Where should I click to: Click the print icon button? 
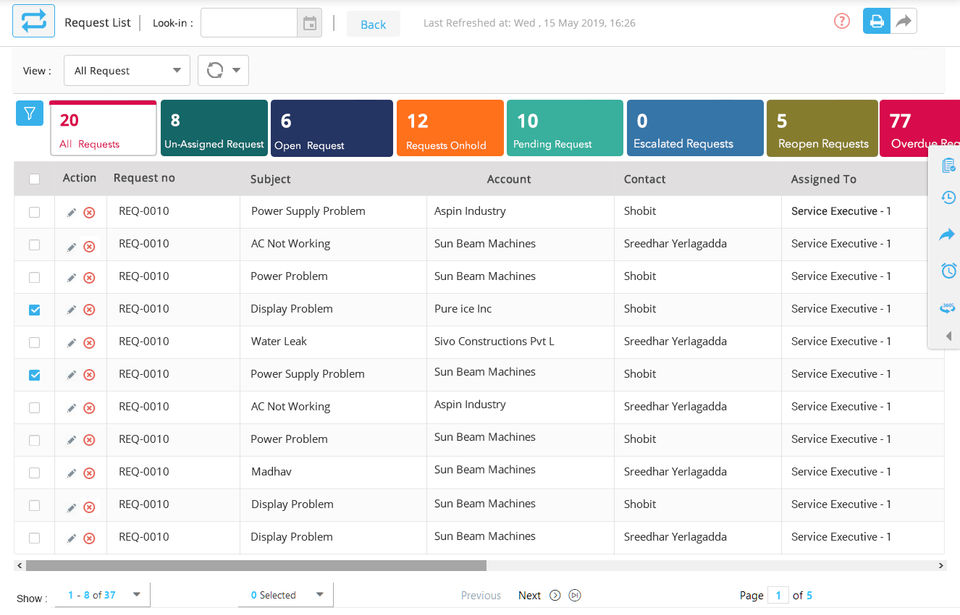point(876,21)
